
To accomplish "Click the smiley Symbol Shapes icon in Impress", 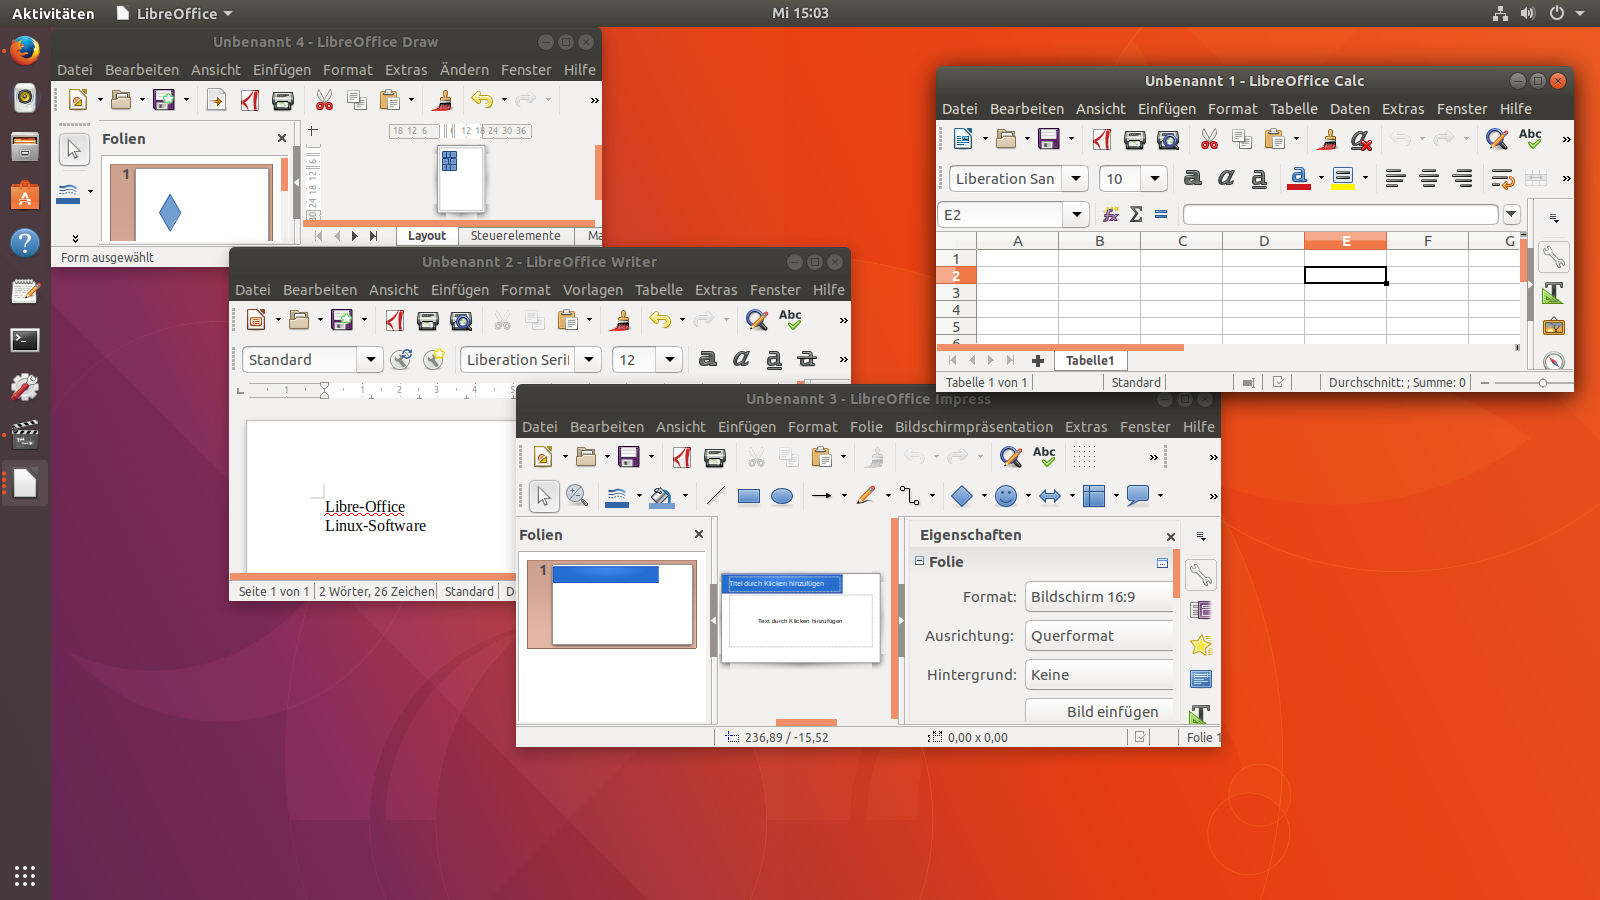I will [1006, 496].
